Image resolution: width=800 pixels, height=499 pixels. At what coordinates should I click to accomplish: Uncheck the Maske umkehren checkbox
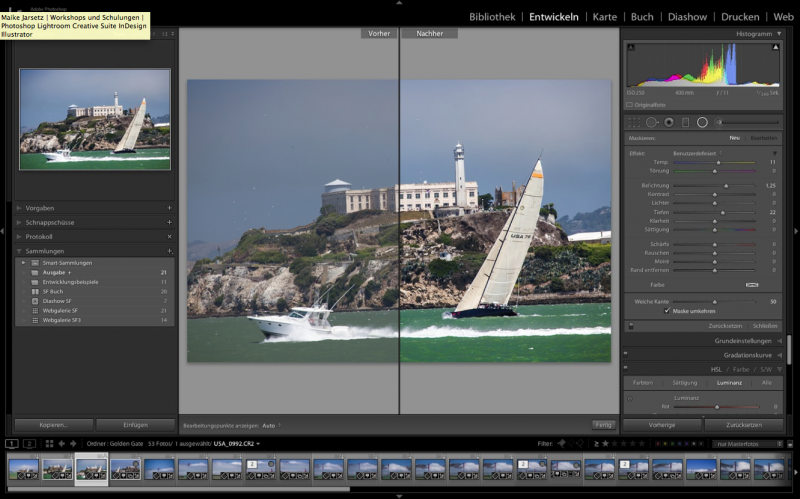(x=668, y=311)
